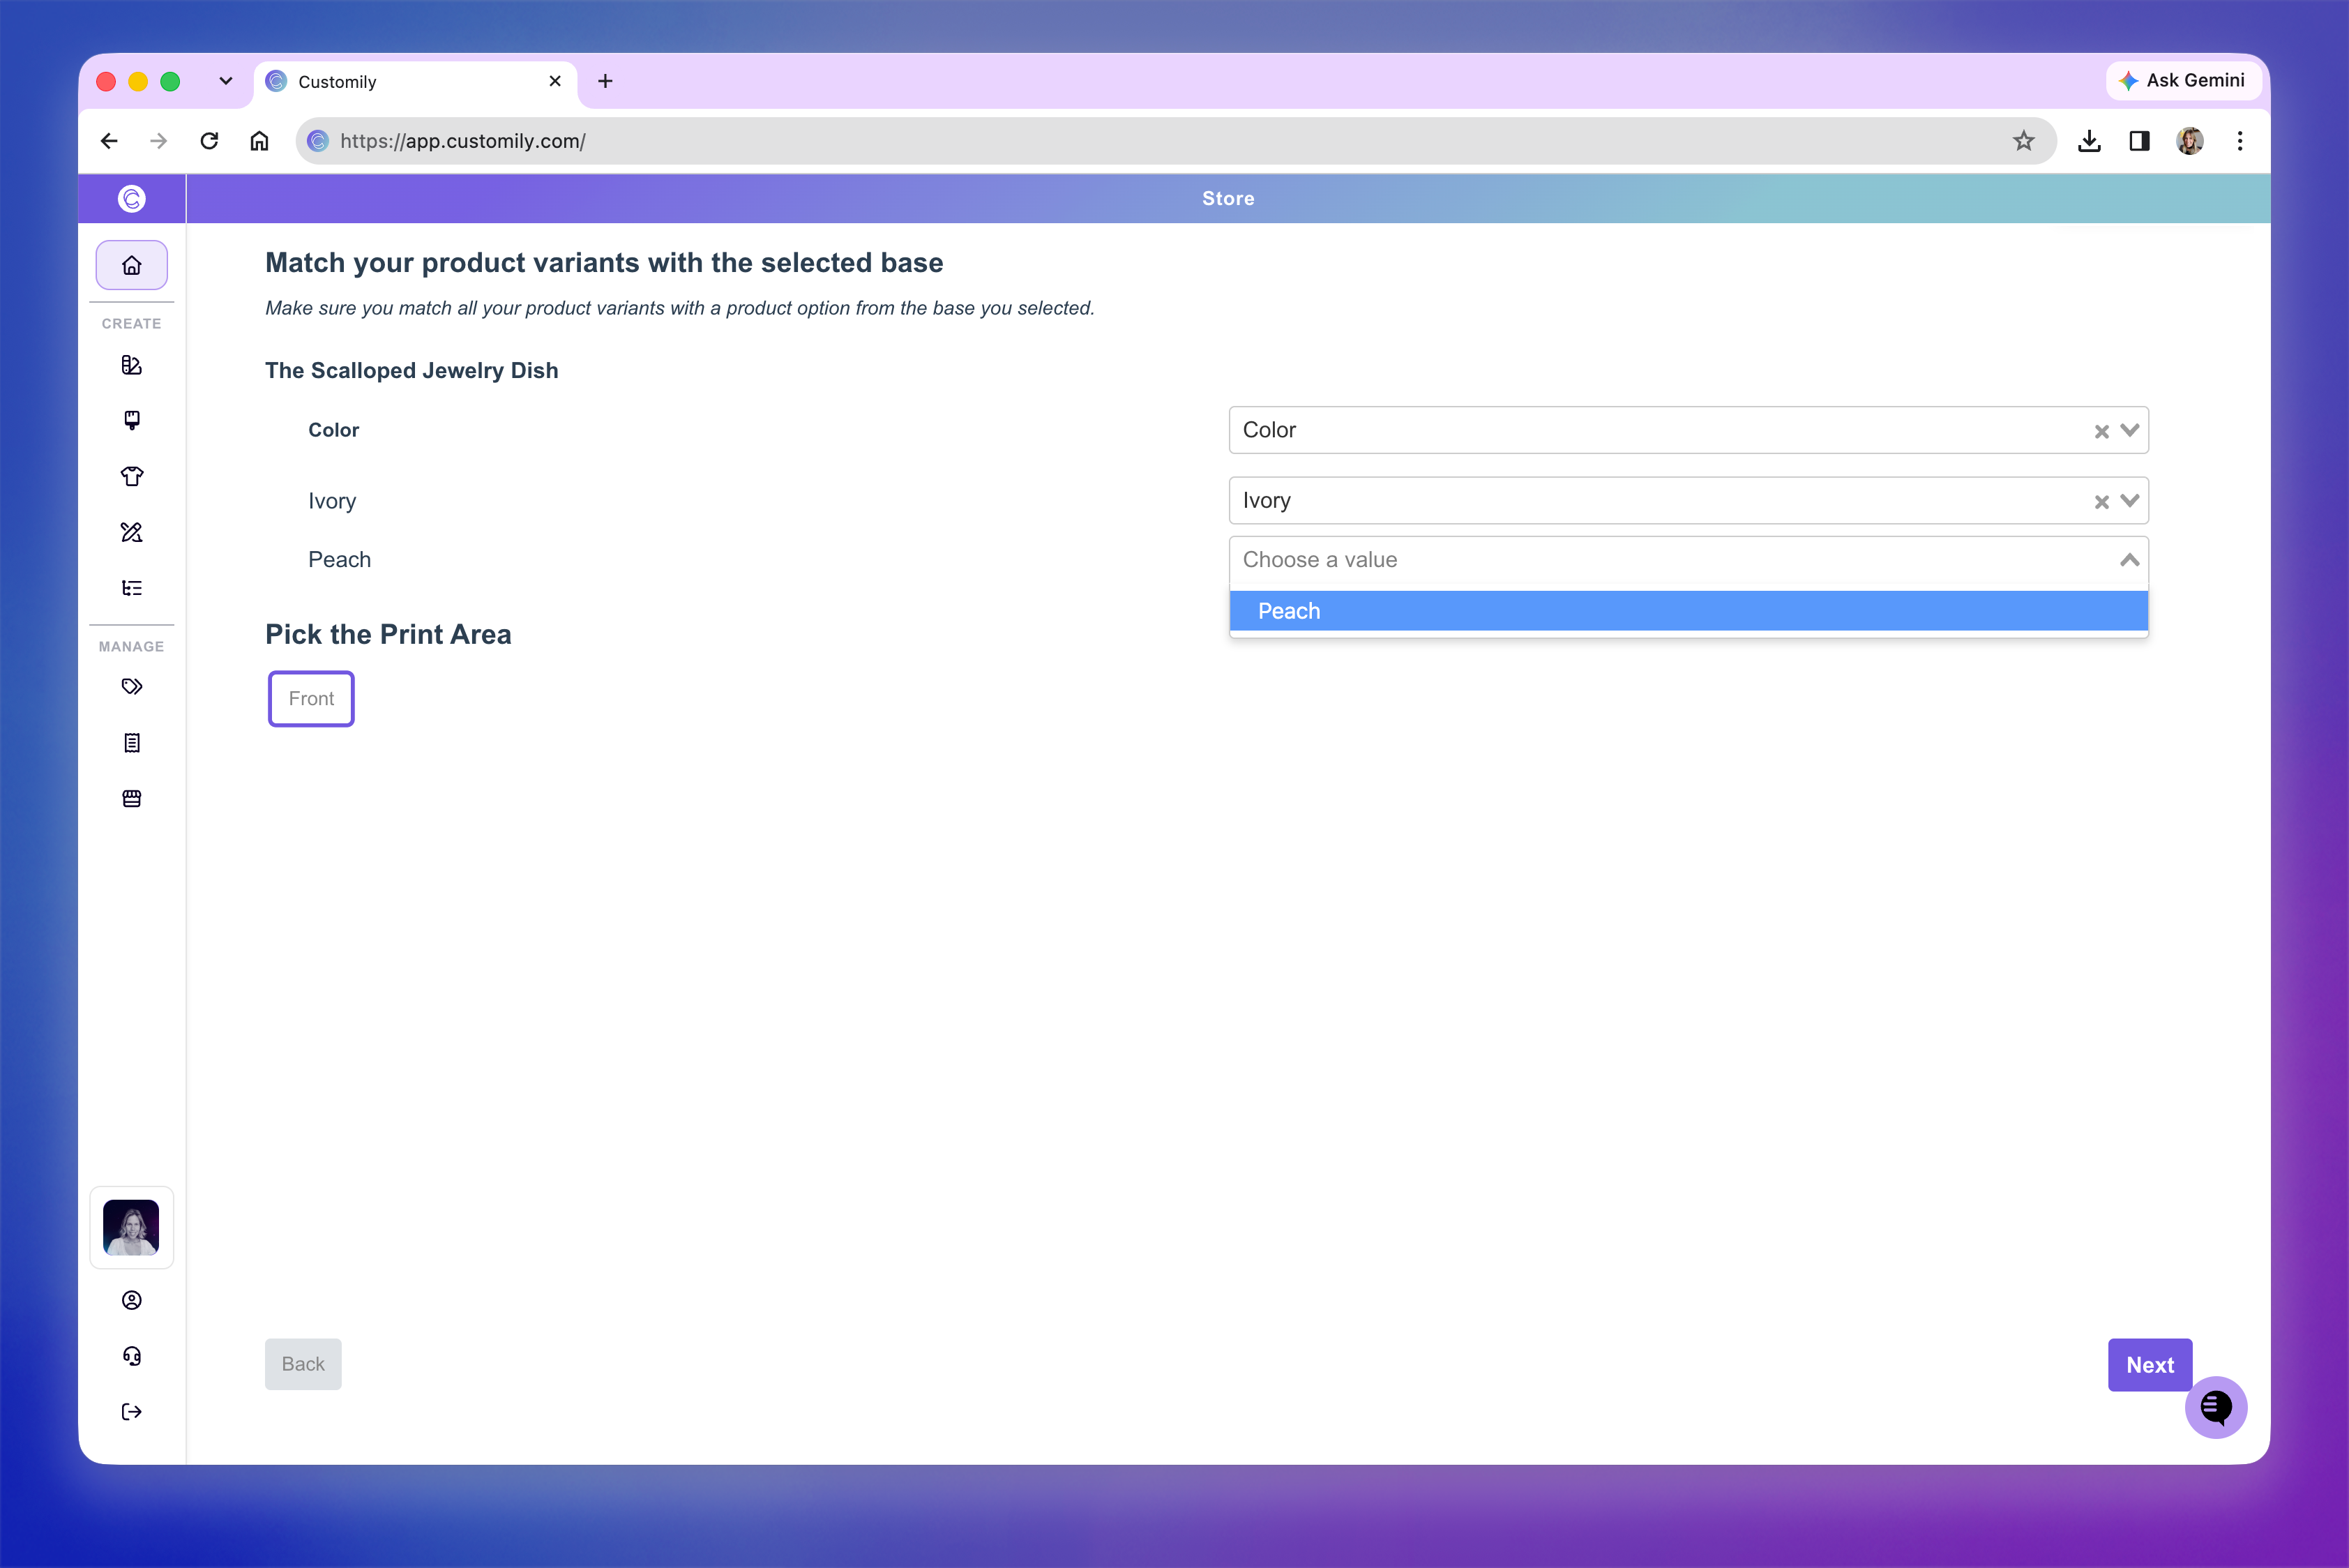Viewport: 2349px width, 1568px height.
Task: Click the browser home button
Action: 259,141
